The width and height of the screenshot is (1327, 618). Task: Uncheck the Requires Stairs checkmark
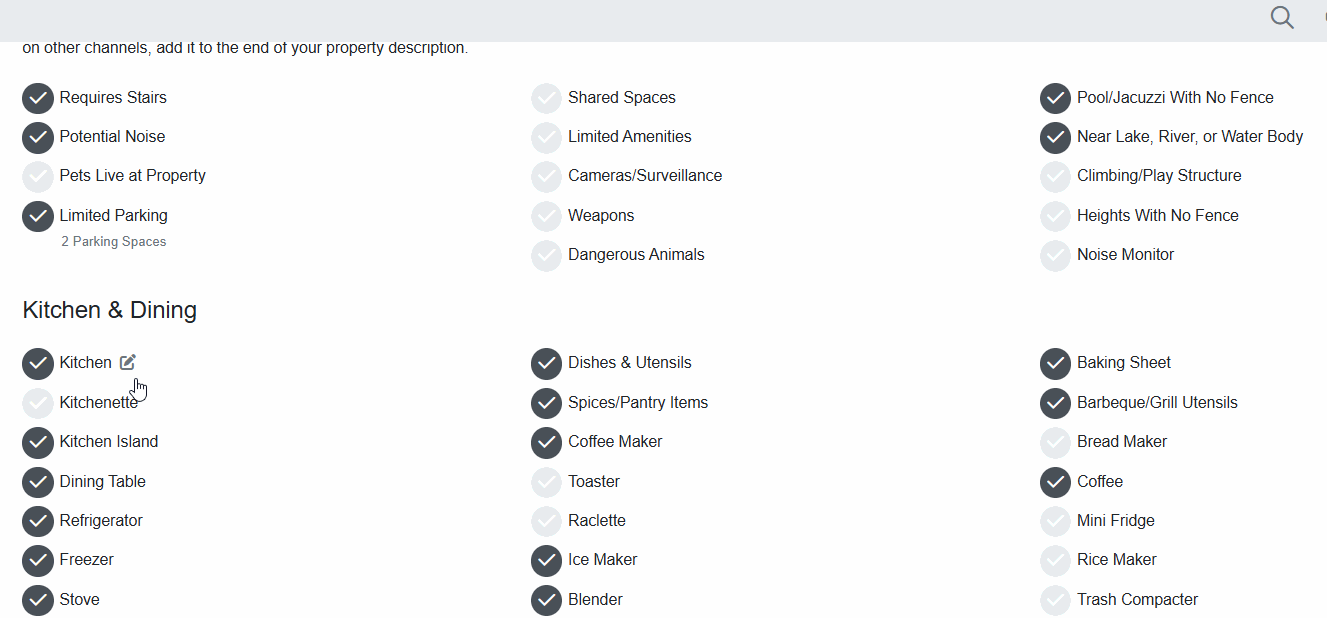pyautogui.click(x=38, y=98)
